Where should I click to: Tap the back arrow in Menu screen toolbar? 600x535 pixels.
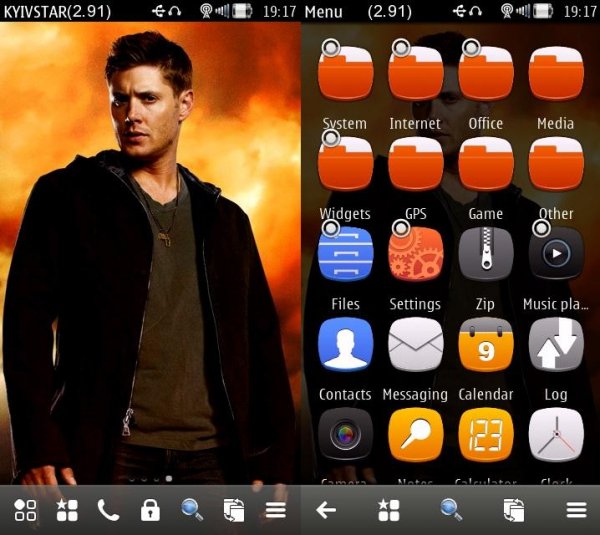(326, 510)
